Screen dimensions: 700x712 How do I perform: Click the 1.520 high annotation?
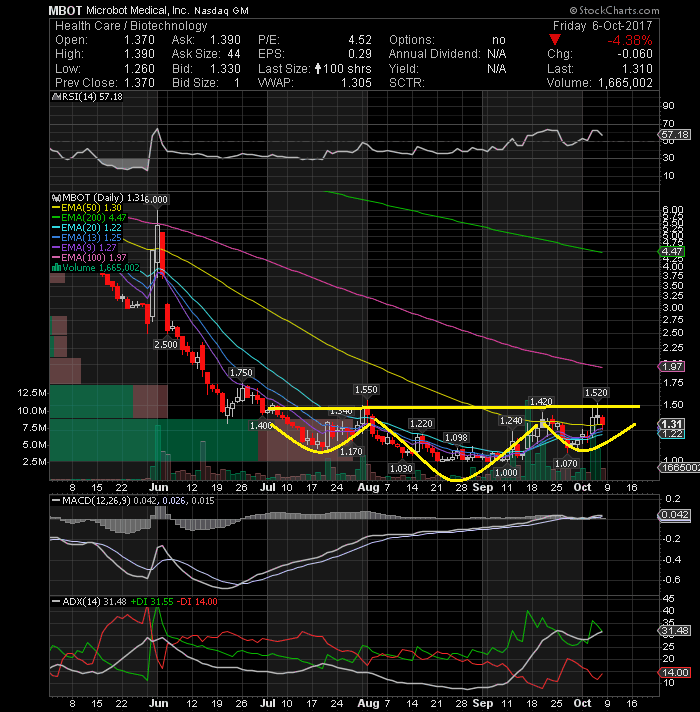click(596, 393)
